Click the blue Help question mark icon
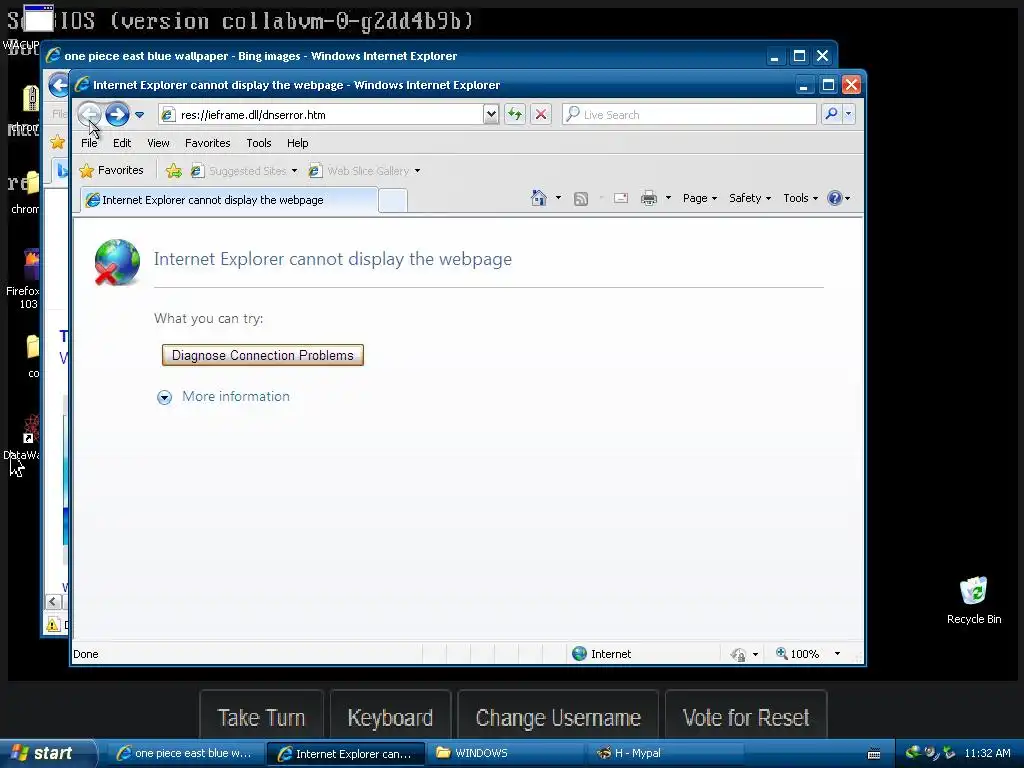 [x=835, y=198]
